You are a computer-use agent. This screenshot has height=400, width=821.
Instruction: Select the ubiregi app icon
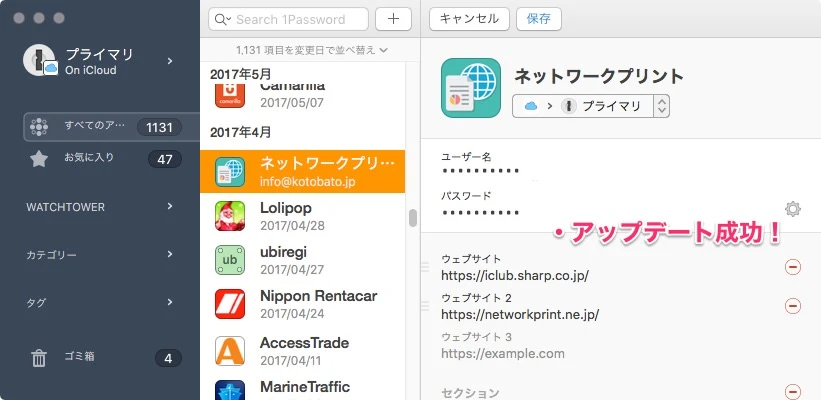[231, 260]
